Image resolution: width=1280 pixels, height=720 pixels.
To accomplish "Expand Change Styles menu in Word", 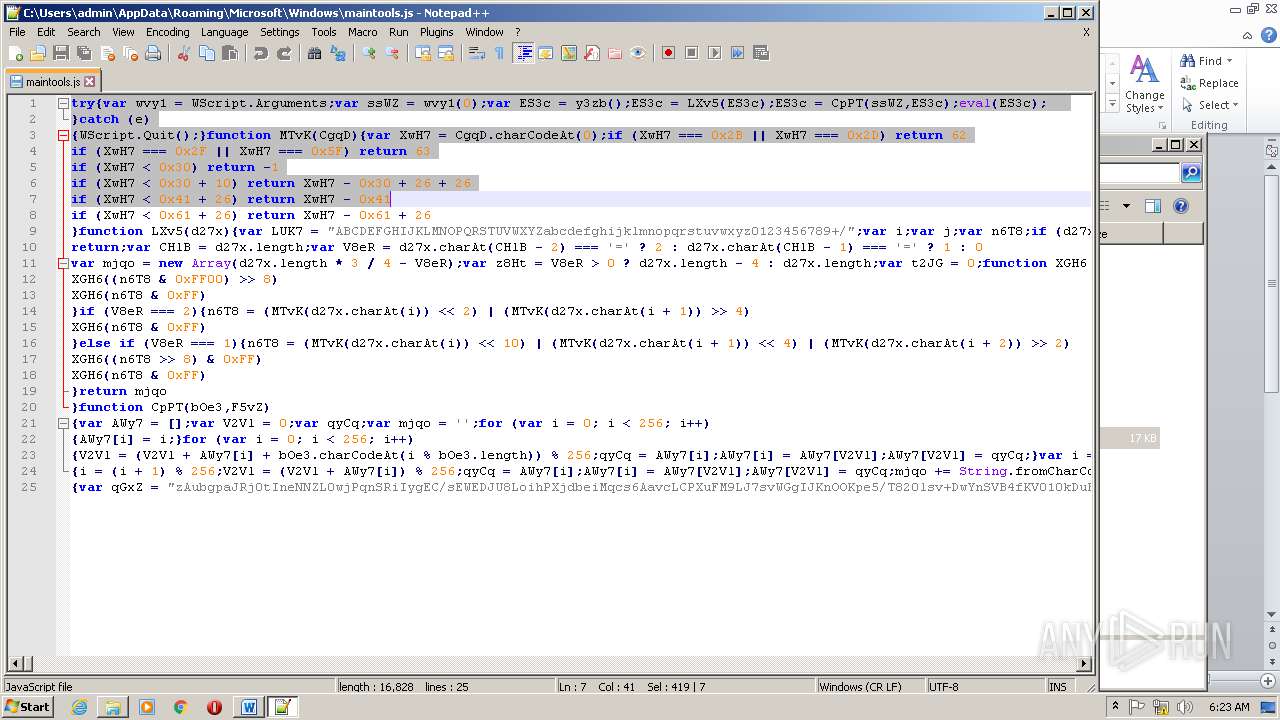I will pos(1145,84).
